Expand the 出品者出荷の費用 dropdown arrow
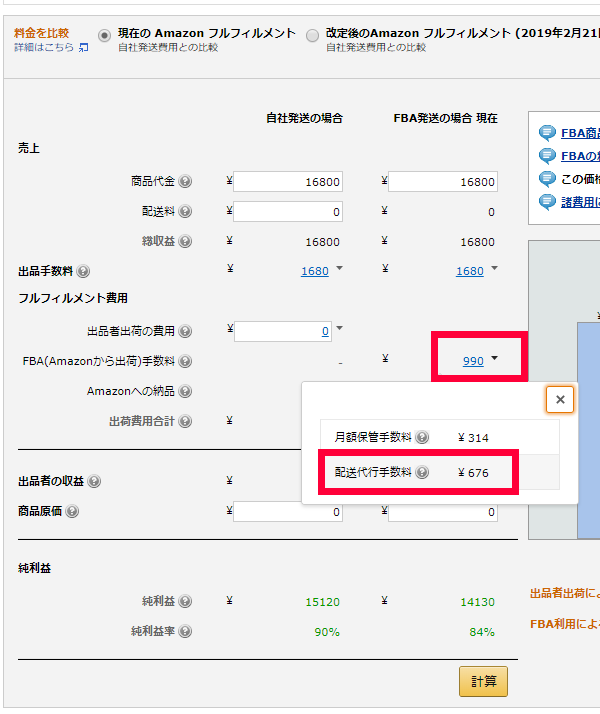This screenshot has height=714, width=600. point(340,329)
